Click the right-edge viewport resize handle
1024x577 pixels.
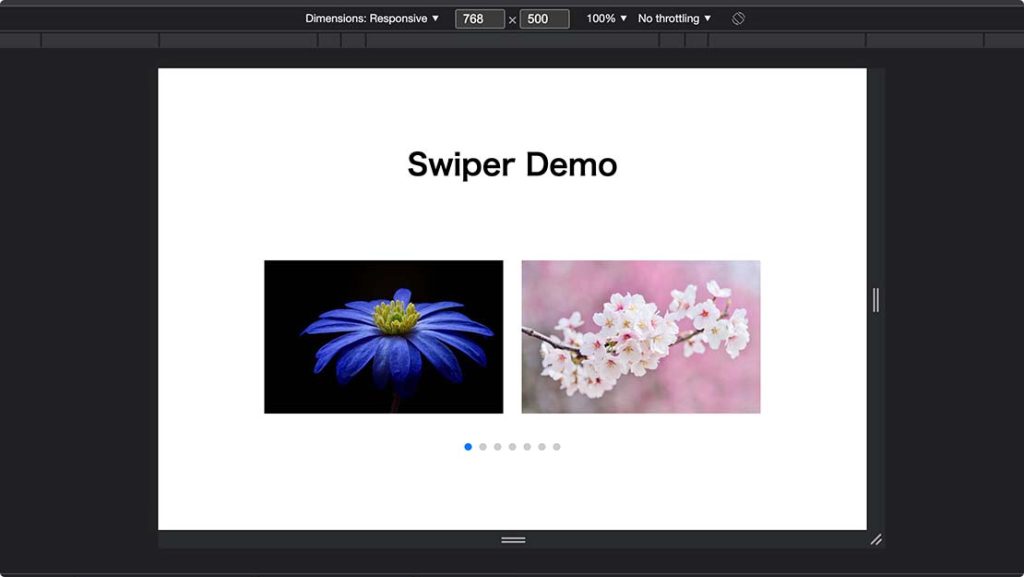[x=875, y=301]
